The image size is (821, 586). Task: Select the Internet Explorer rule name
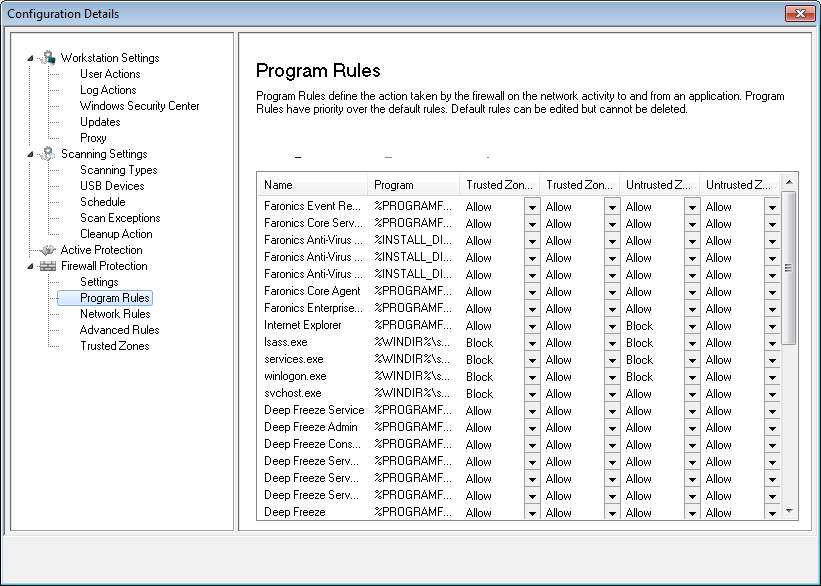(303, 325)
